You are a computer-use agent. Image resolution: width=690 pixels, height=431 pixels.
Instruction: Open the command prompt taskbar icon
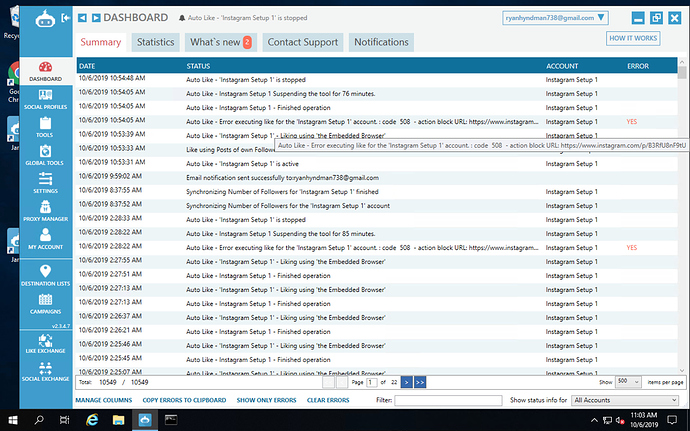pos(171,420)
